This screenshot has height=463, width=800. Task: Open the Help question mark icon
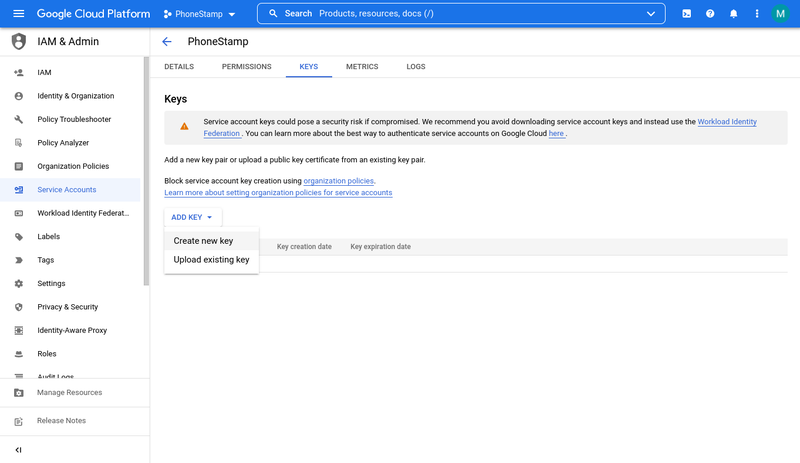[710, 14]
